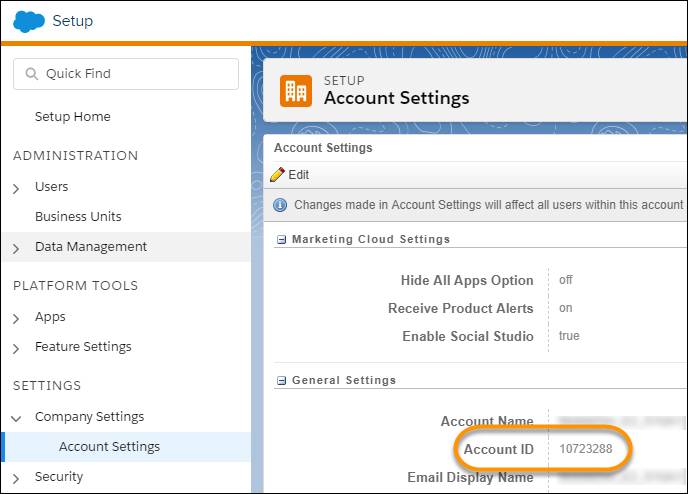The height and width of the screenshot is (494, 688).
Task: Click the Marketing Cloud Settings heading
Action: [371, 239]
